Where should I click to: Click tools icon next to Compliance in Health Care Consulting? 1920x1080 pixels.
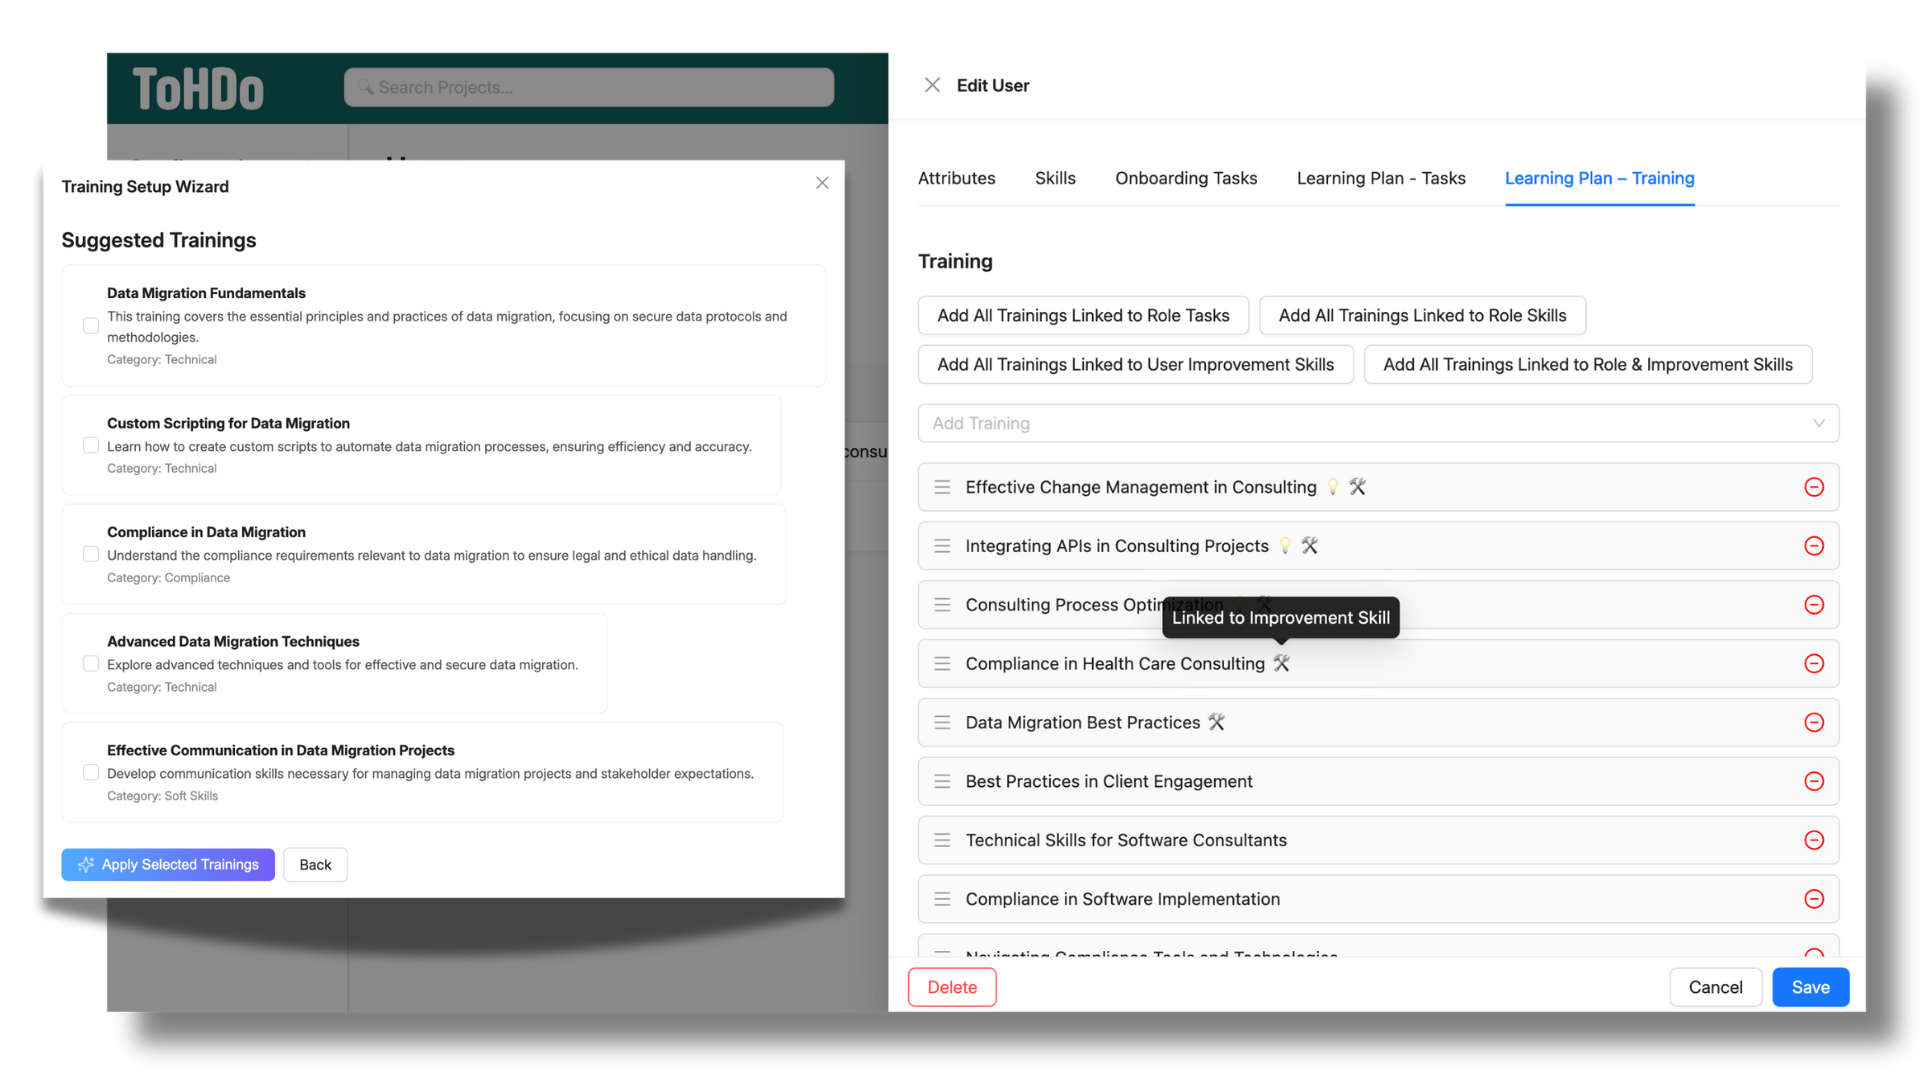click(x=1281, y=663)
